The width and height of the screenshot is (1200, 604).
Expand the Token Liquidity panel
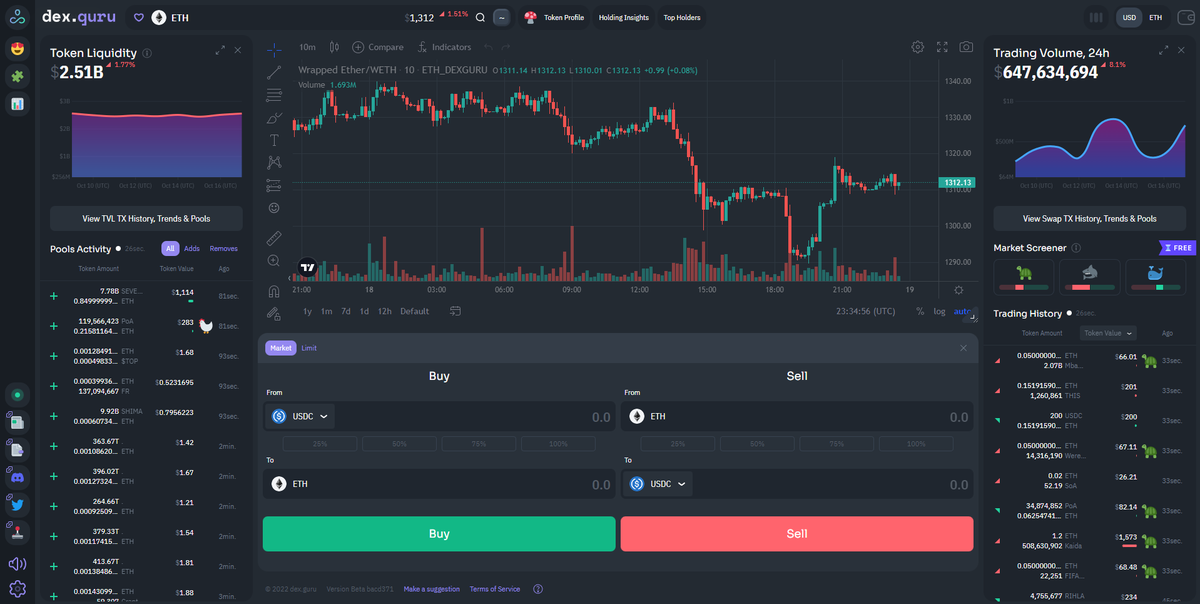(x=220, y=50)
